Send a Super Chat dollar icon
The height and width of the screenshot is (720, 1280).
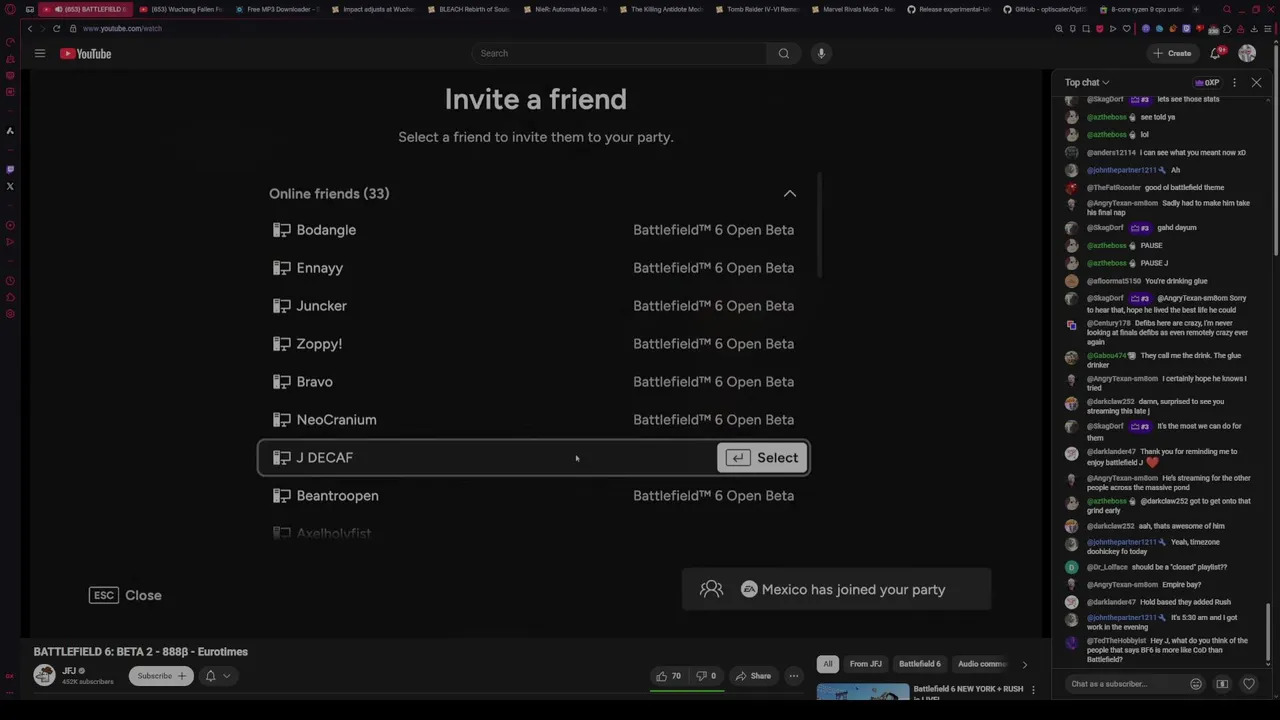1222,684
